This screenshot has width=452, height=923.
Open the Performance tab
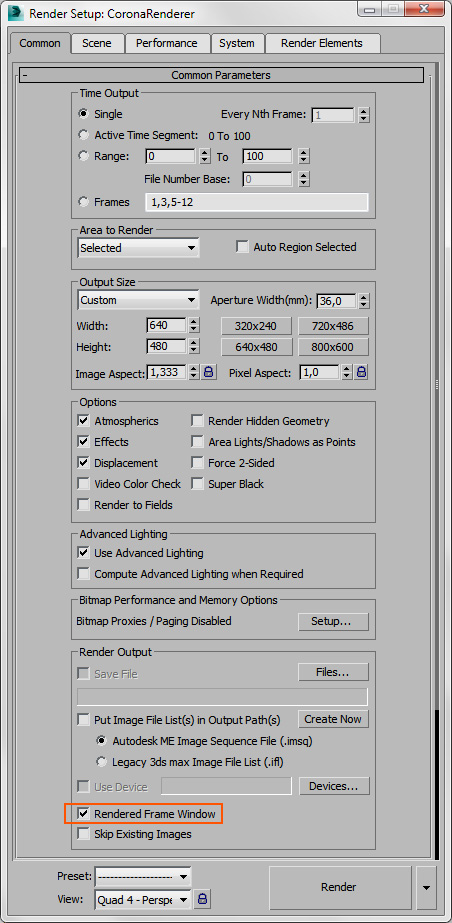[x=167, y=43]
